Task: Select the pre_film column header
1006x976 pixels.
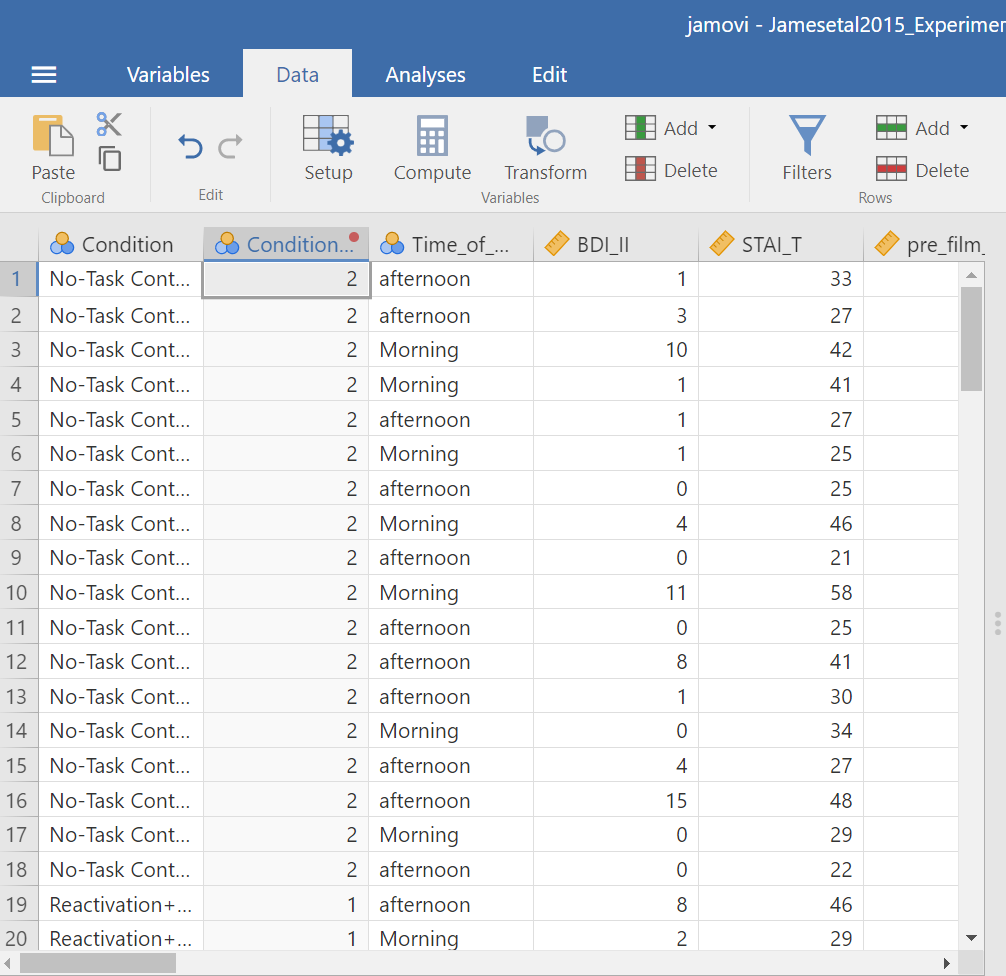Action: (x=924, y=244)
